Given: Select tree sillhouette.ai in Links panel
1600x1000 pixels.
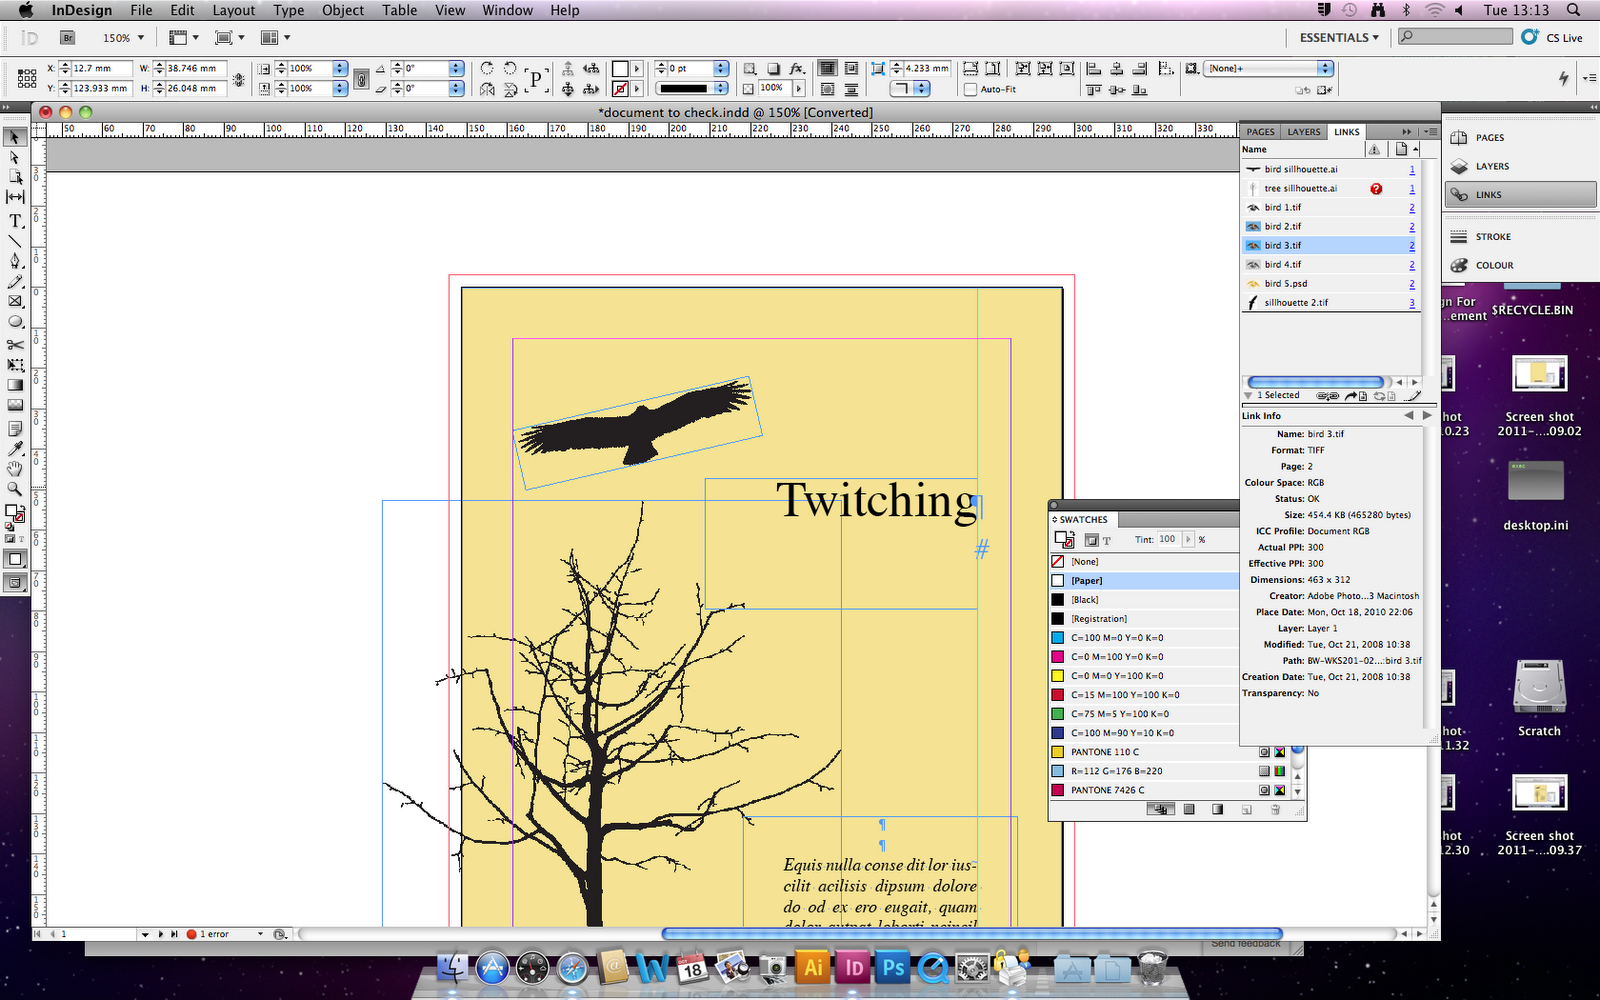Looking at the screenshot, I should pos(1300,188).
